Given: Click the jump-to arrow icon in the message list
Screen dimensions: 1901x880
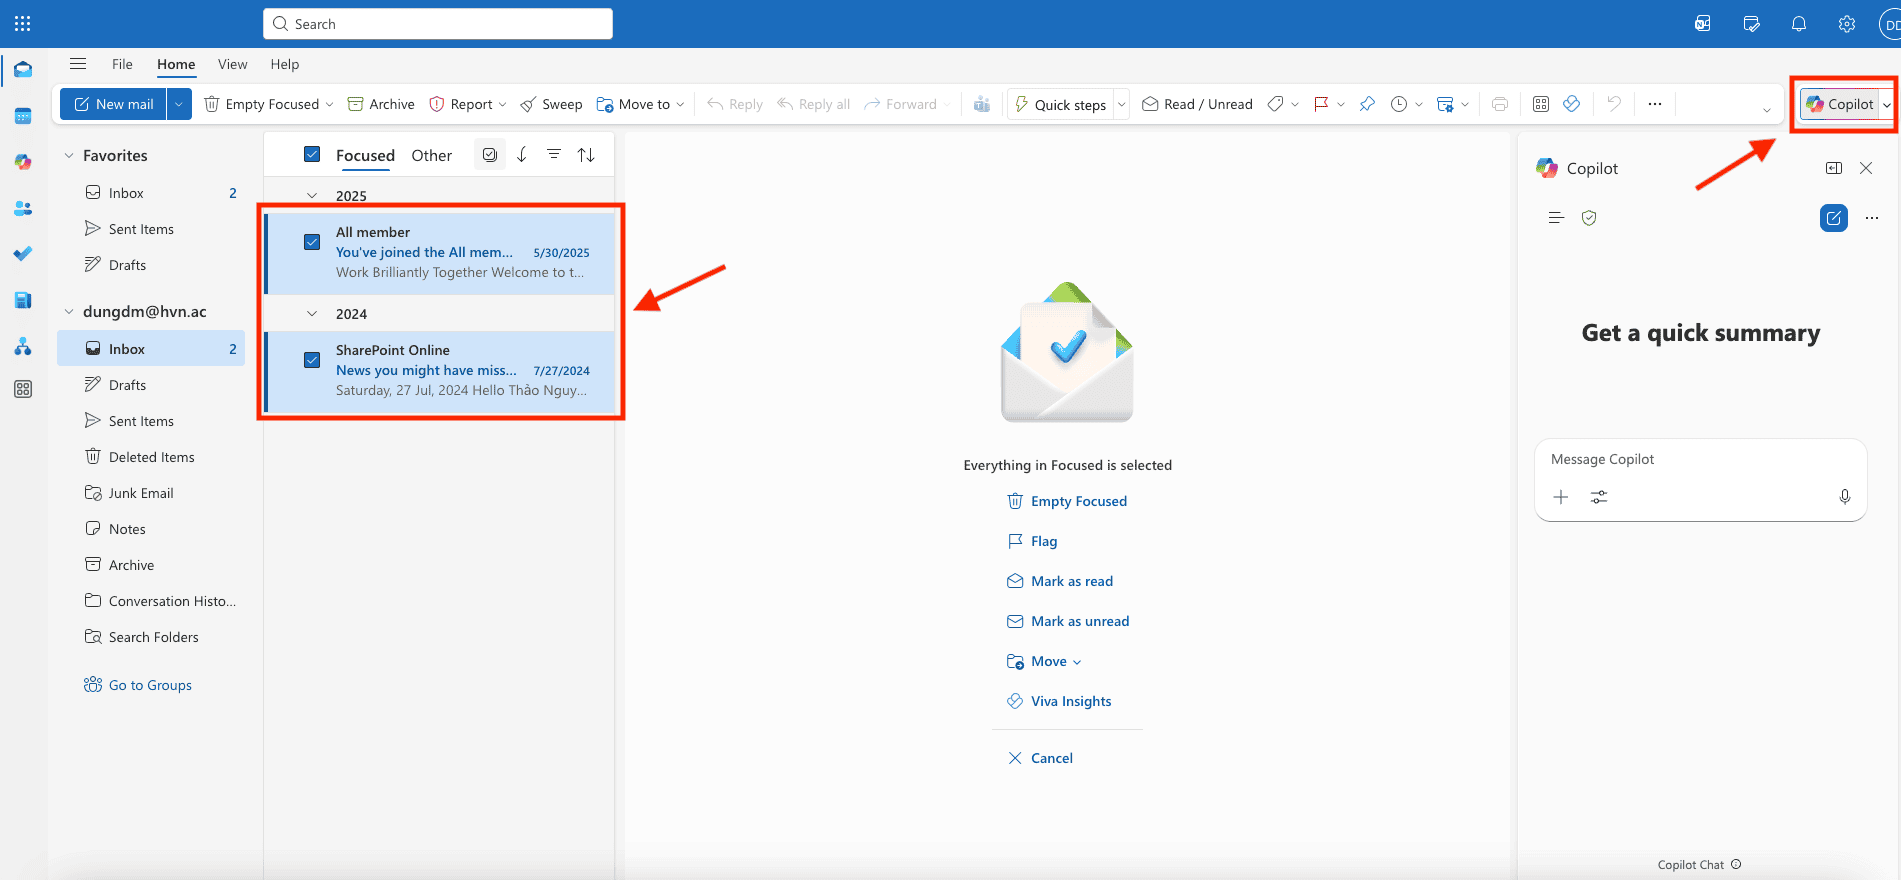Looking at the screenshot, I should 522,154.
